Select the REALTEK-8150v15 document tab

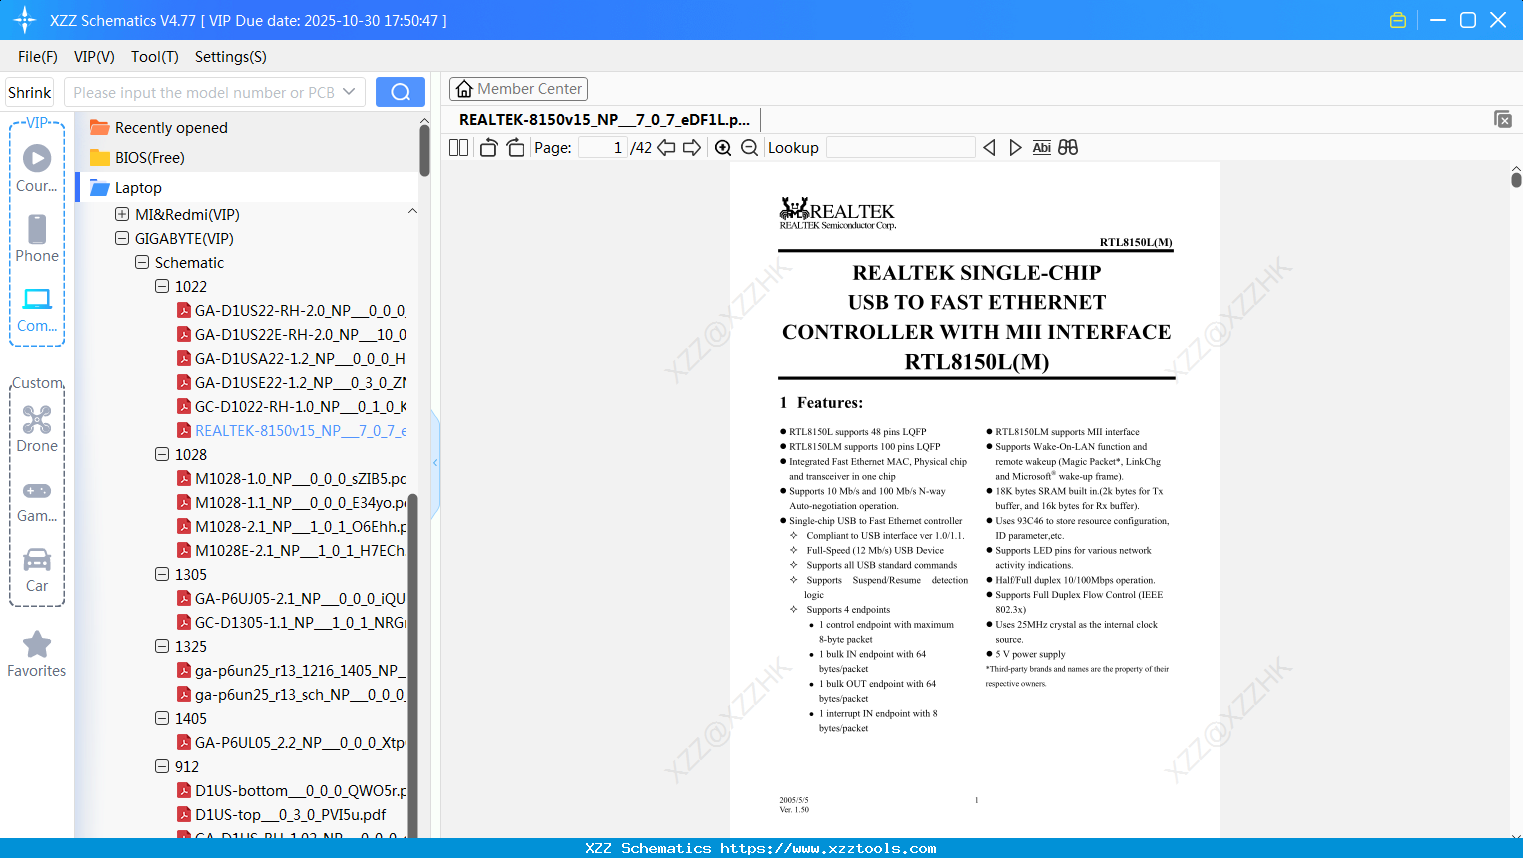(x=604, y=120)
